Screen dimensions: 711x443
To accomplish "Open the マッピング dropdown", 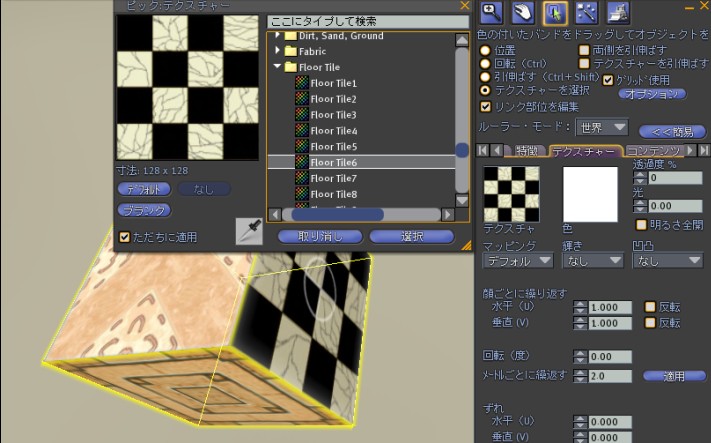I will point(518,261).
